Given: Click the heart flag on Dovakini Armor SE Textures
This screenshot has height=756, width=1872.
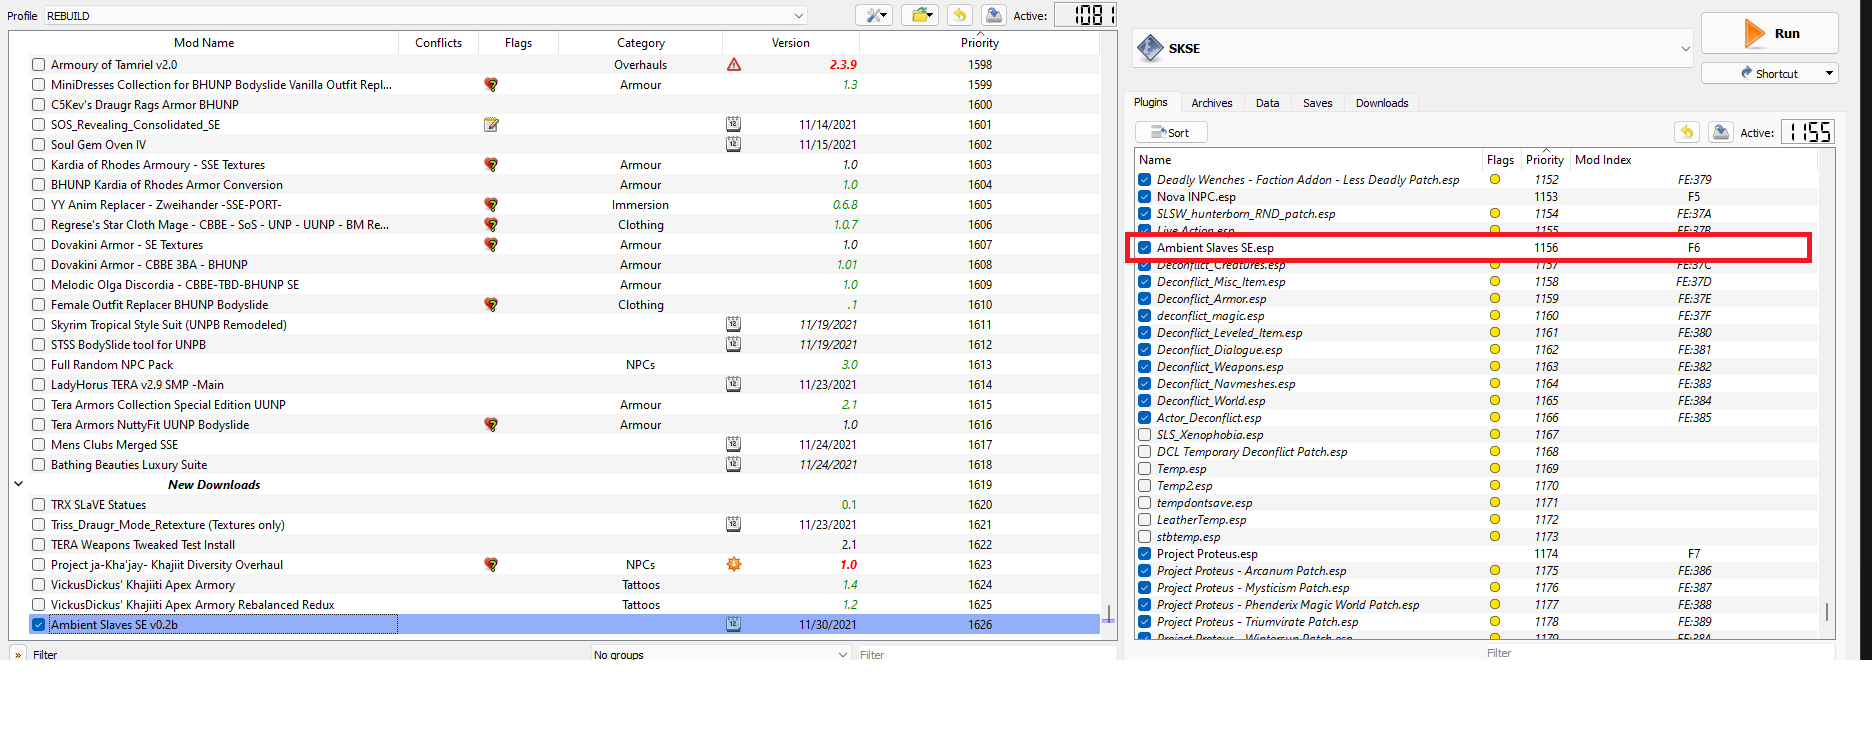Looking at the screenshot, I should (491, 245).
